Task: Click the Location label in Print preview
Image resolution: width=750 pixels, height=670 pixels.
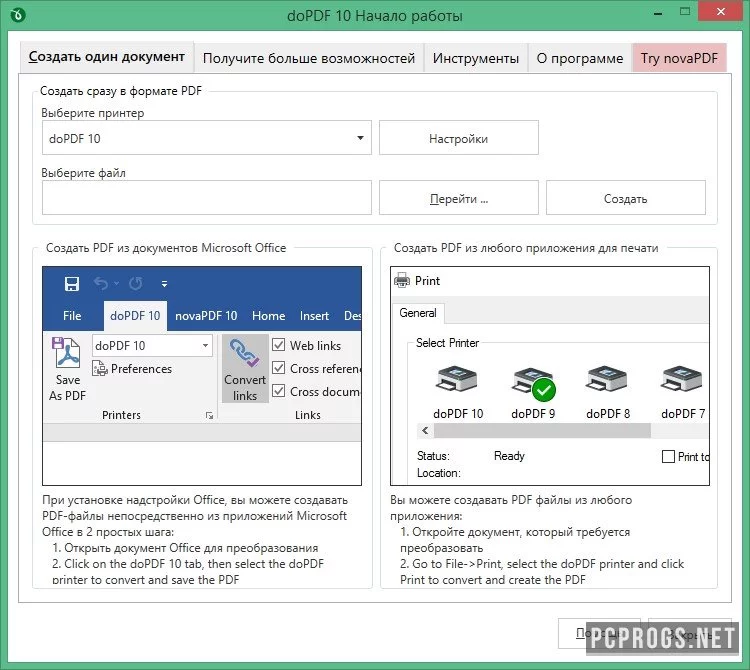Action: pyautogui.click(x=439, y=473)
